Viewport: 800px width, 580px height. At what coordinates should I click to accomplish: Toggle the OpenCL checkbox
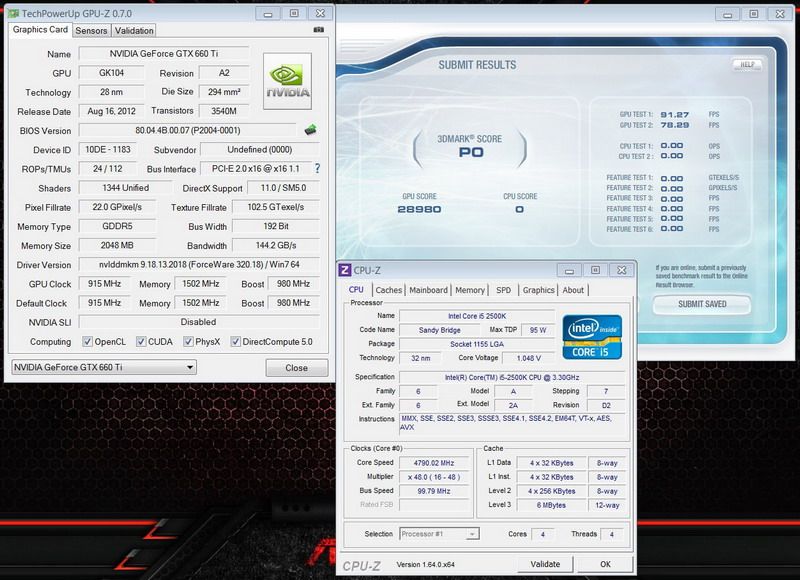click(88, 341)
